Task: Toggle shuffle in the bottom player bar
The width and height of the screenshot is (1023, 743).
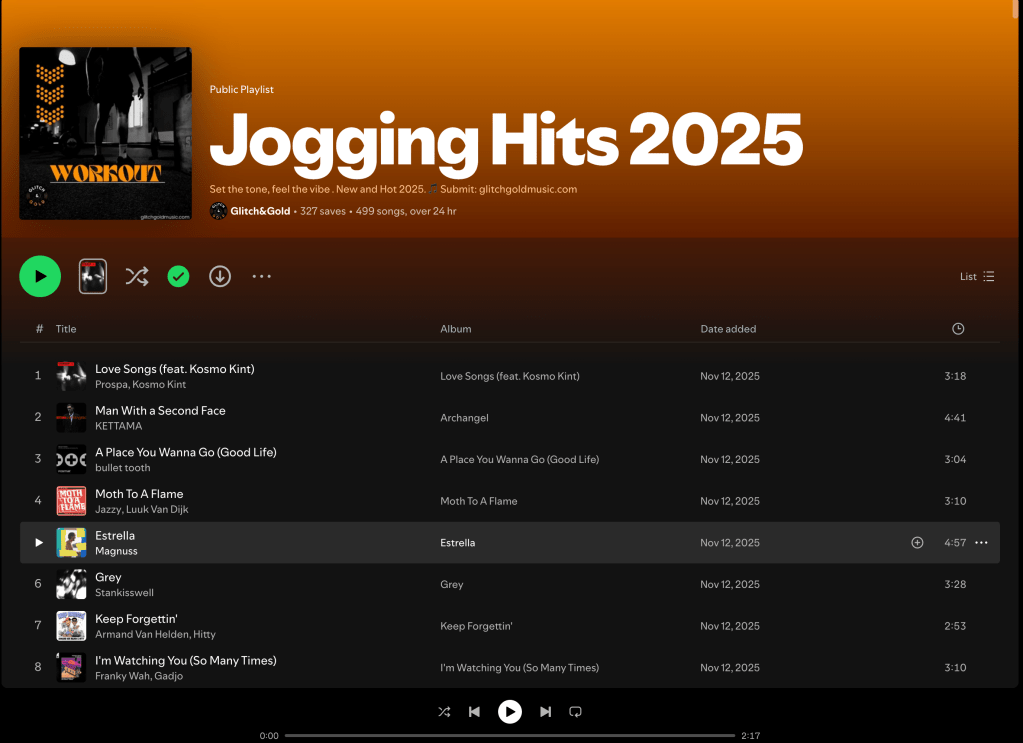Action: [444, 712]
